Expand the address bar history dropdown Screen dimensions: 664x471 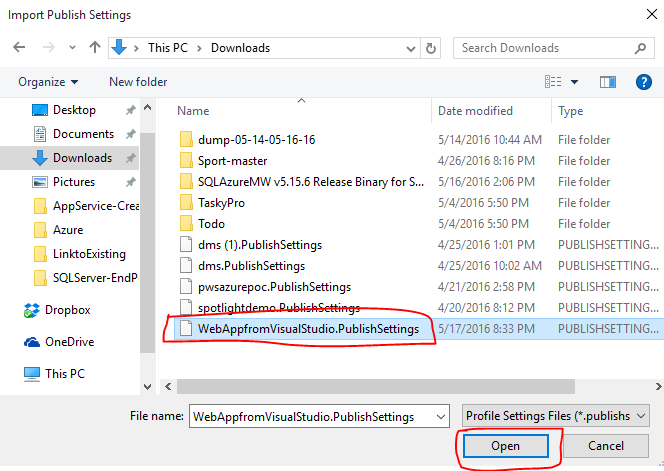(x=410, y=48)
